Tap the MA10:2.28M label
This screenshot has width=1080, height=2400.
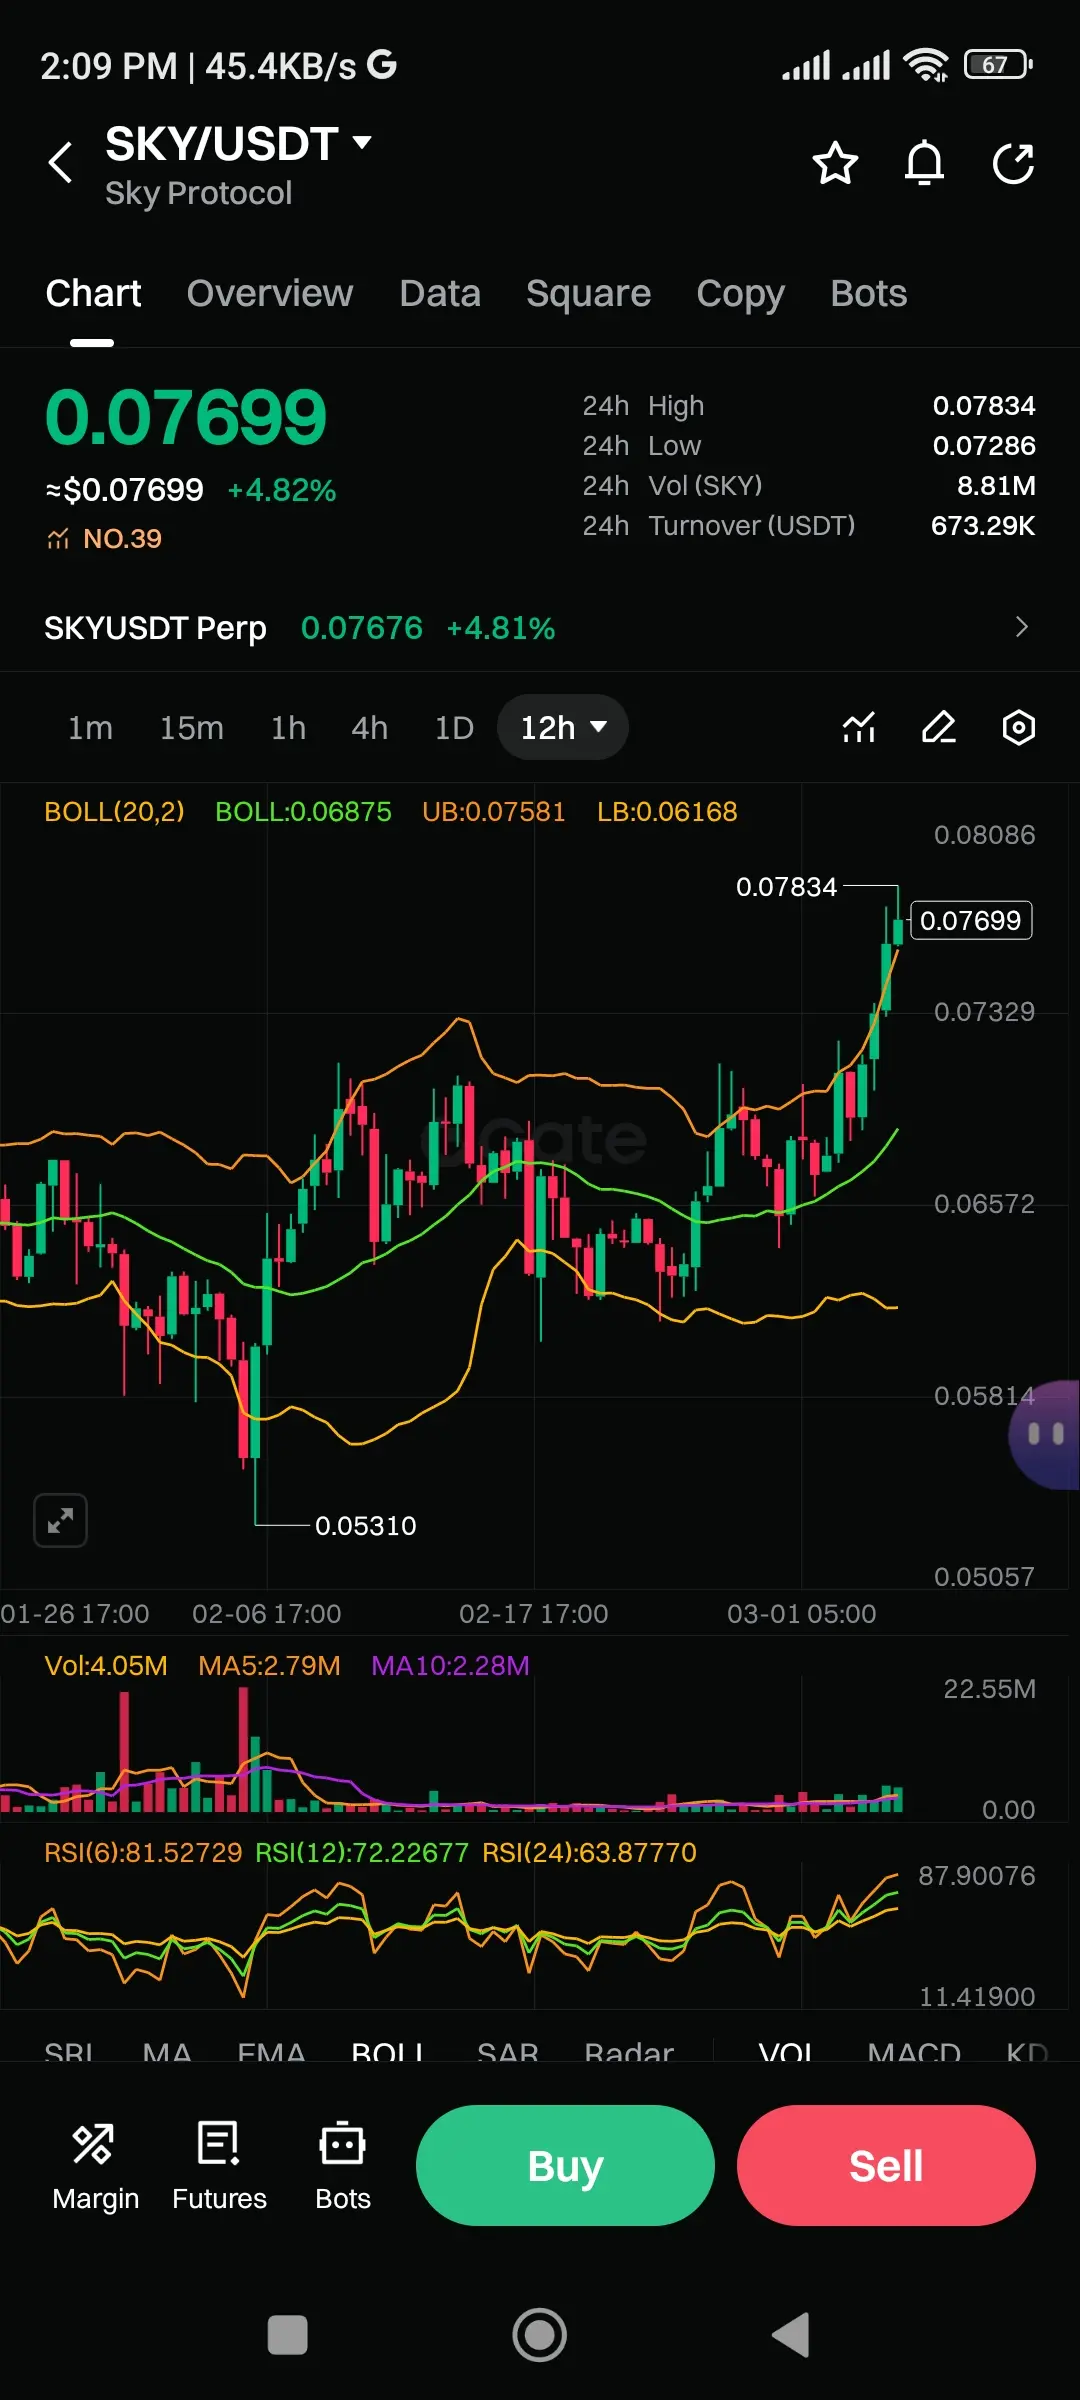(450, 1665)
